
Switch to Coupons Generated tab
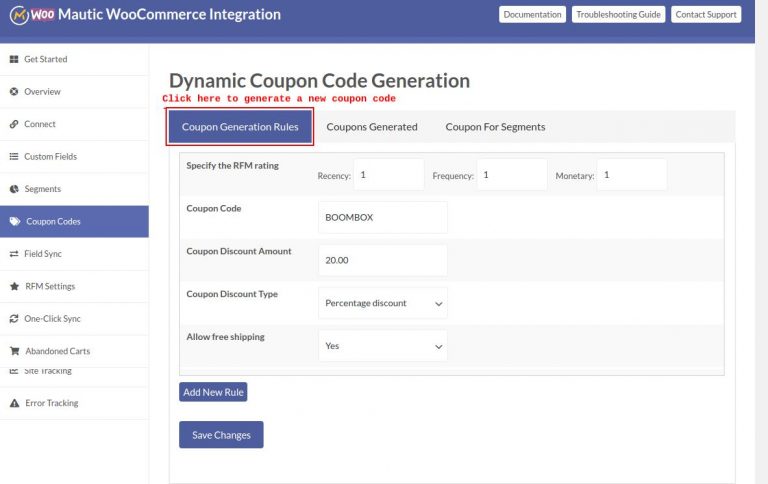coord(372,127)
